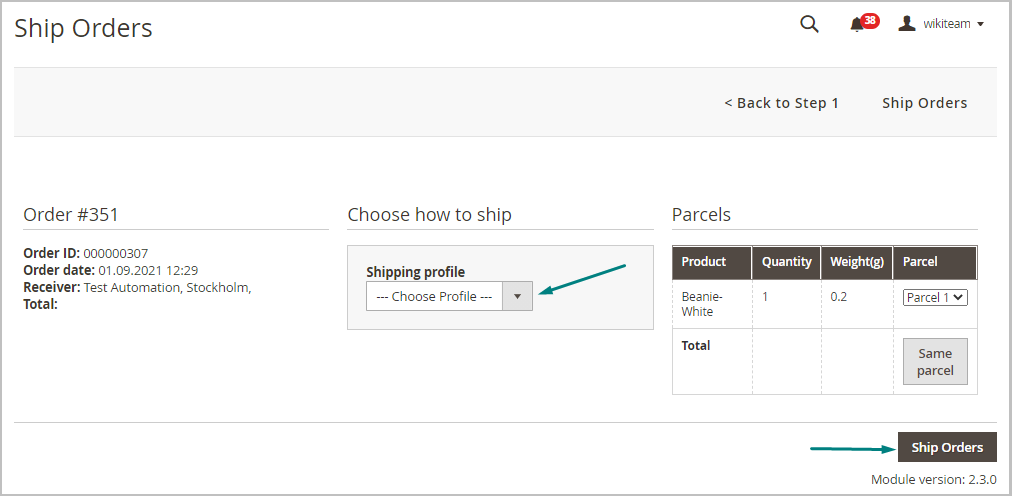Click the Order #351 heading

click(71, 214)
